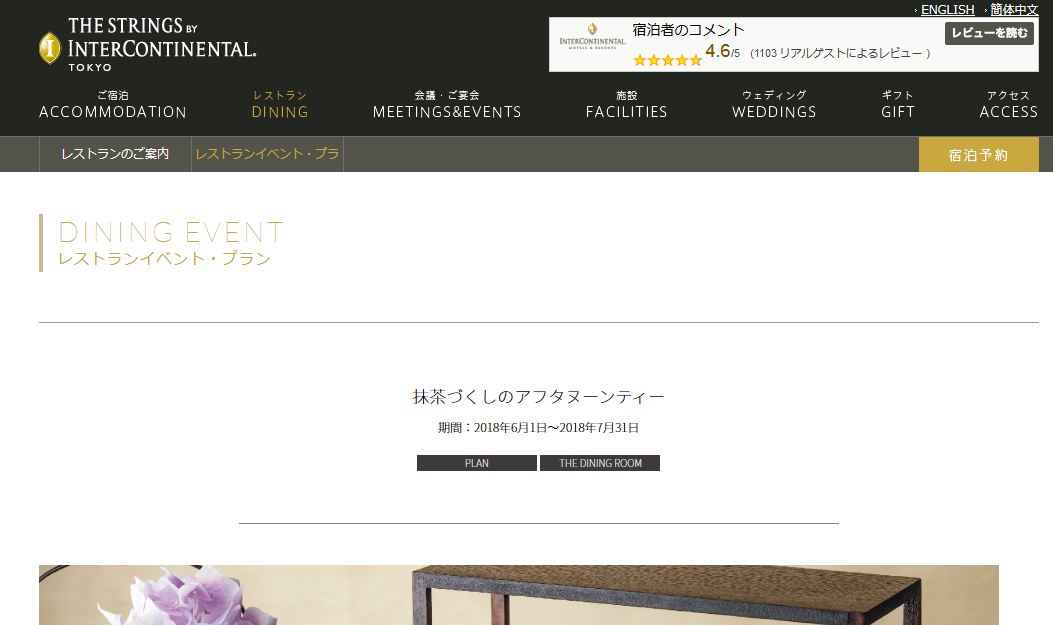Switch site language to 簡体中文
The image size is (1053, 625).
click(1014, 9)
